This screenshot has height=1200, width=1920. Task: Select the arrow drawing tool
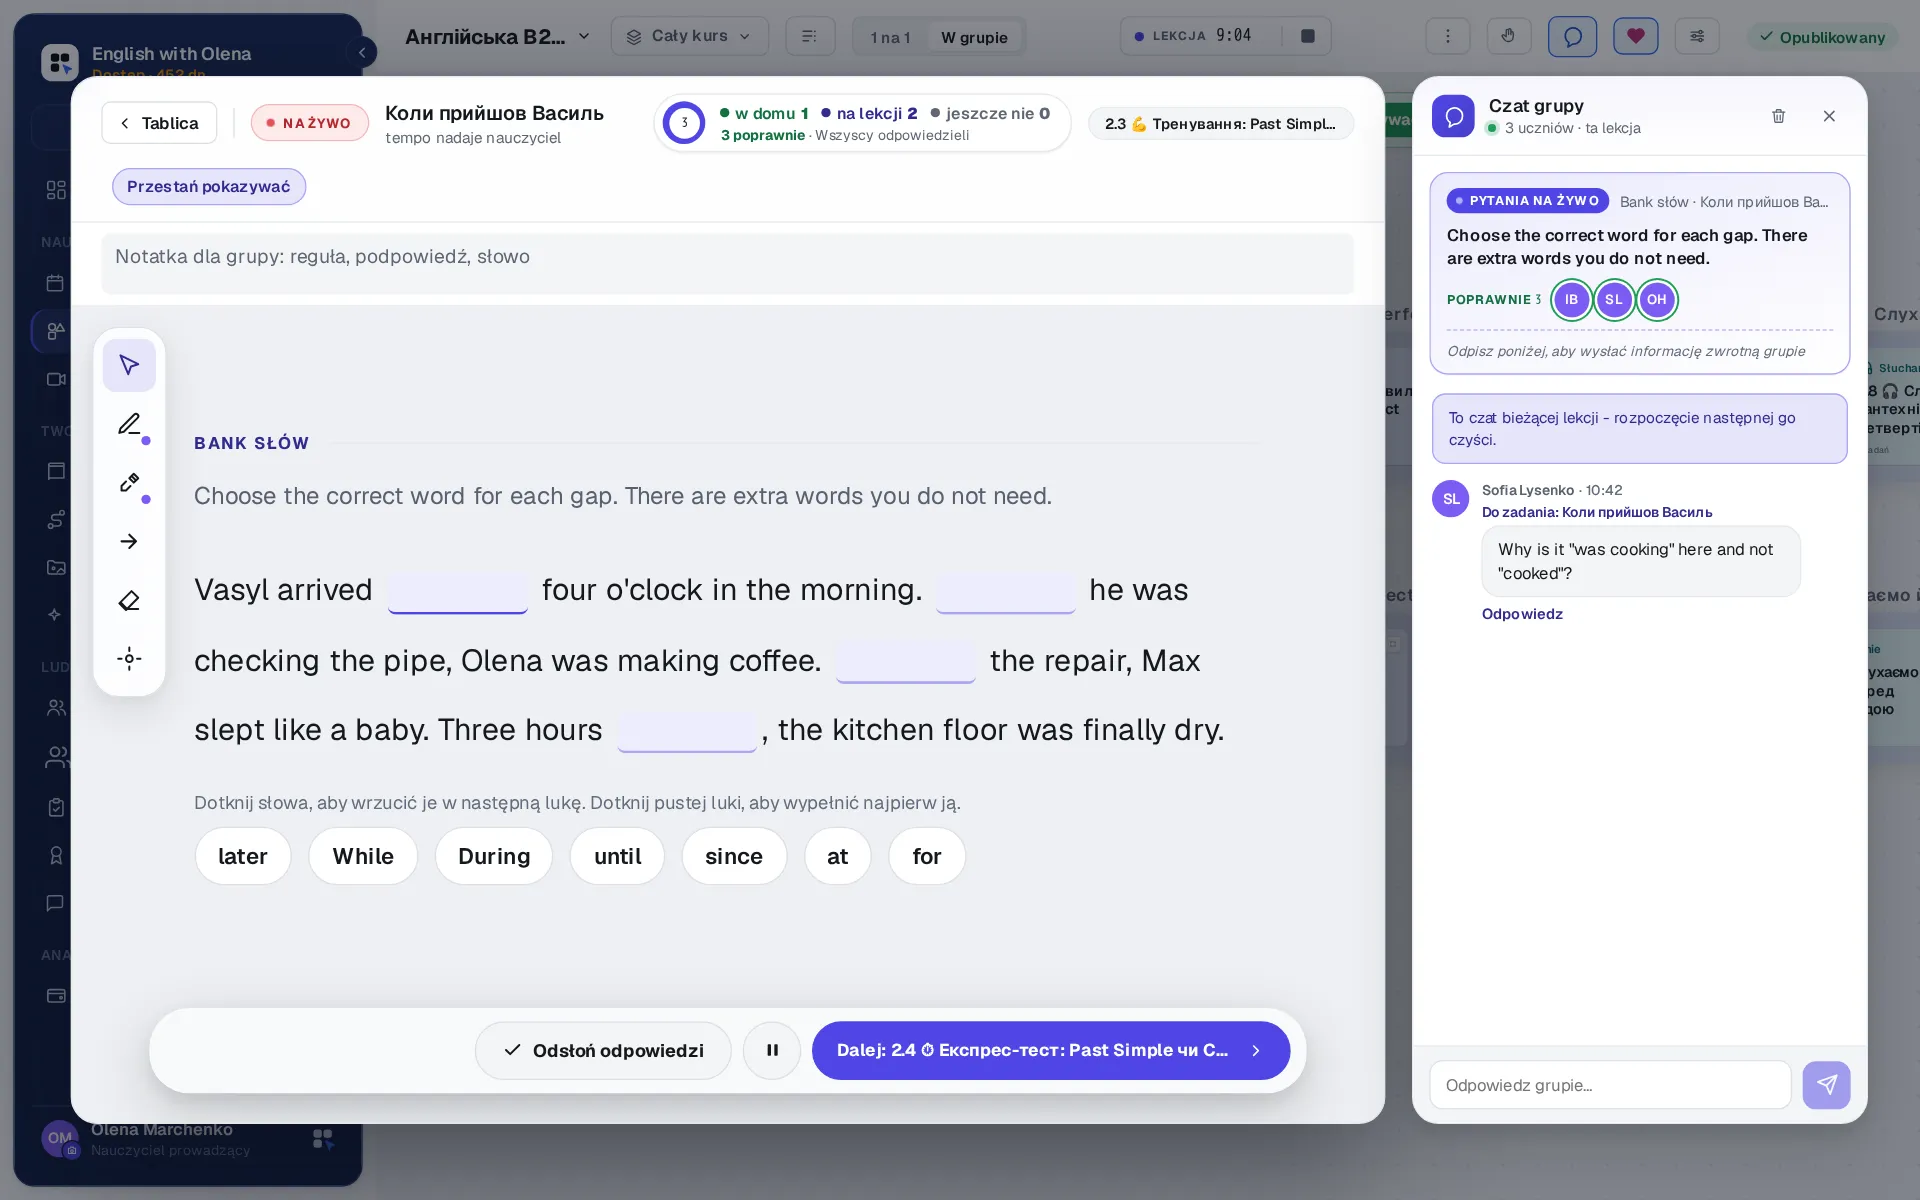tap(129, 541)
